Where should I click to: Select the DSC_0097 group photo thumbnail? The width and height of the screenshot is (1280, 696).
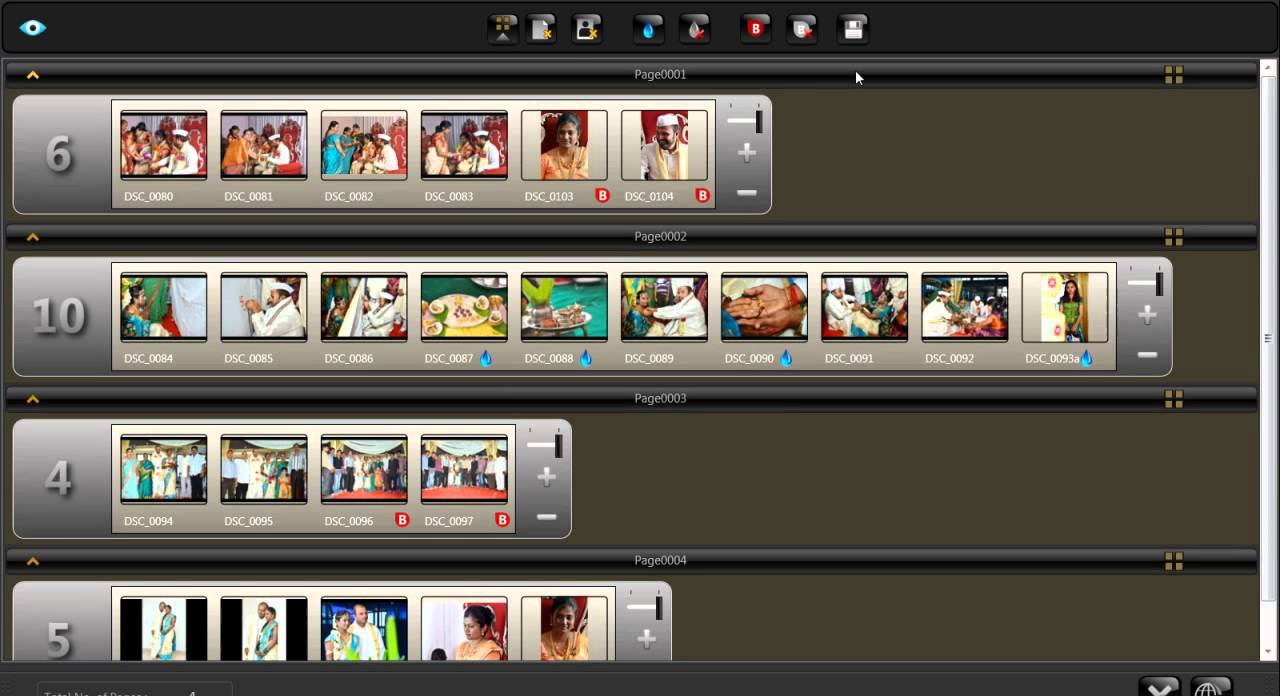click(464, 469)
